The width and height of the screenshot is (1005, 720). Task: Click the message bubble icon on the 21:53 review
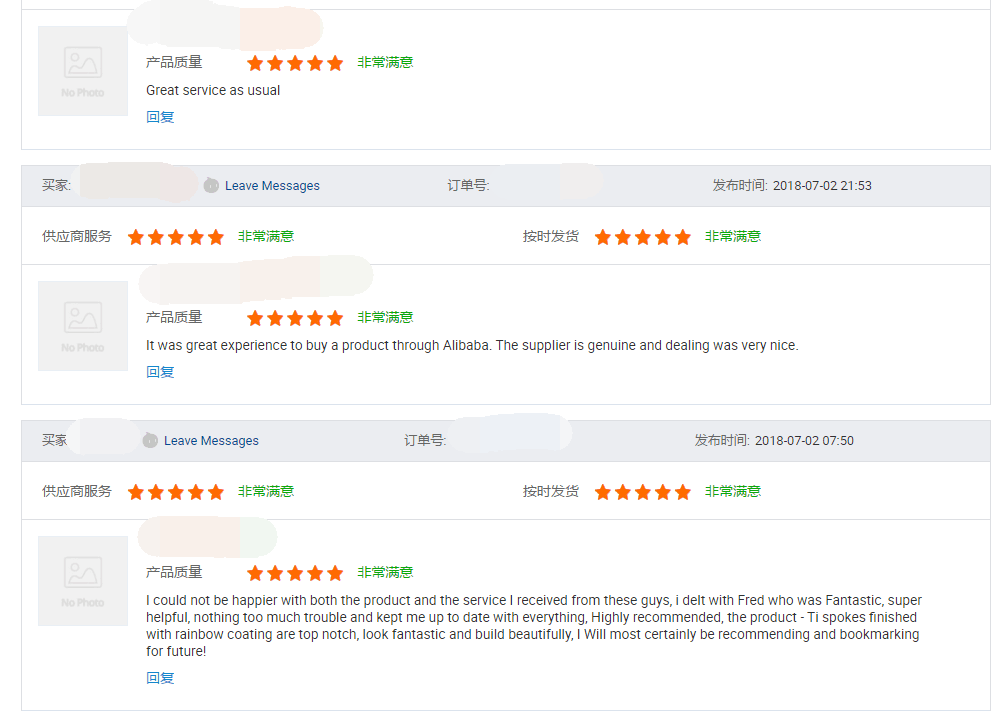coord(211,185)
